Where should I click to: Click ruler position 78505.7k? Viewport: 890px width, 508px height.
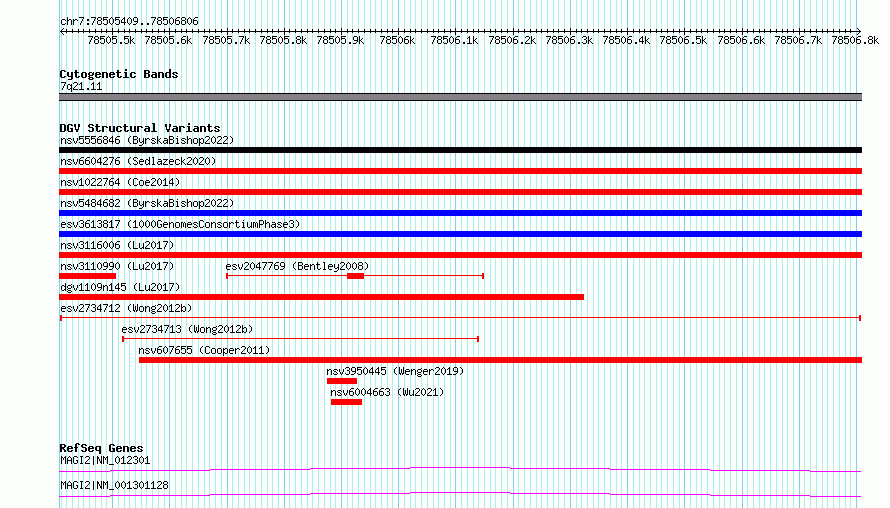[x=226, y=40]
